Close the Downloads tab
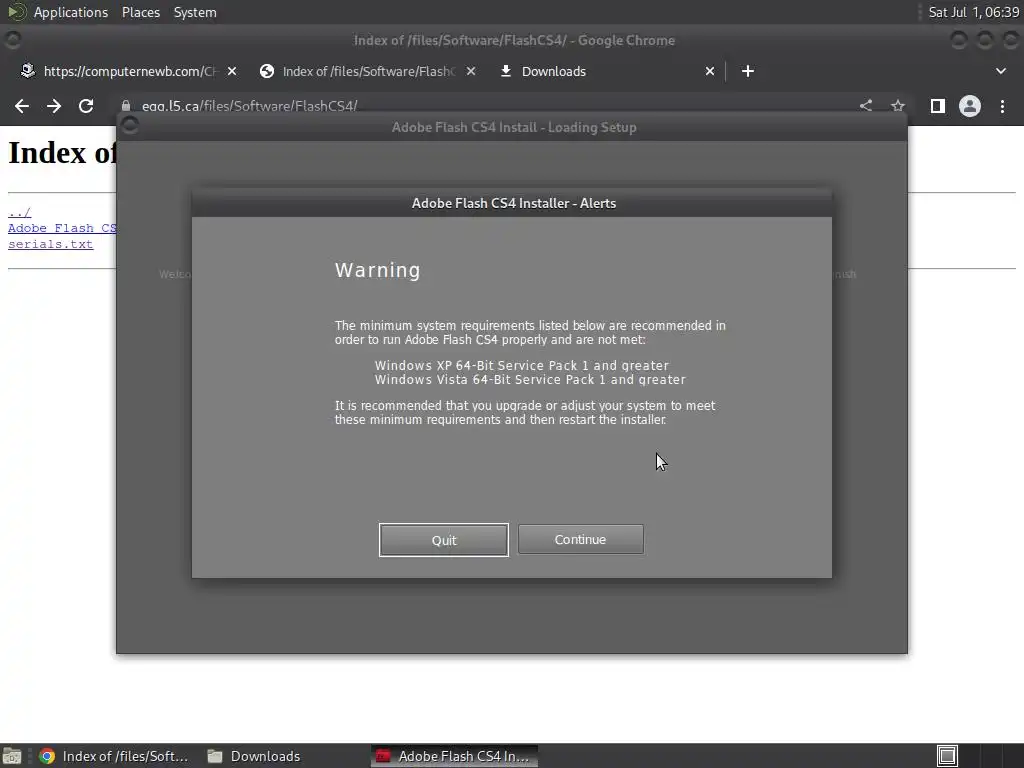 710,71
